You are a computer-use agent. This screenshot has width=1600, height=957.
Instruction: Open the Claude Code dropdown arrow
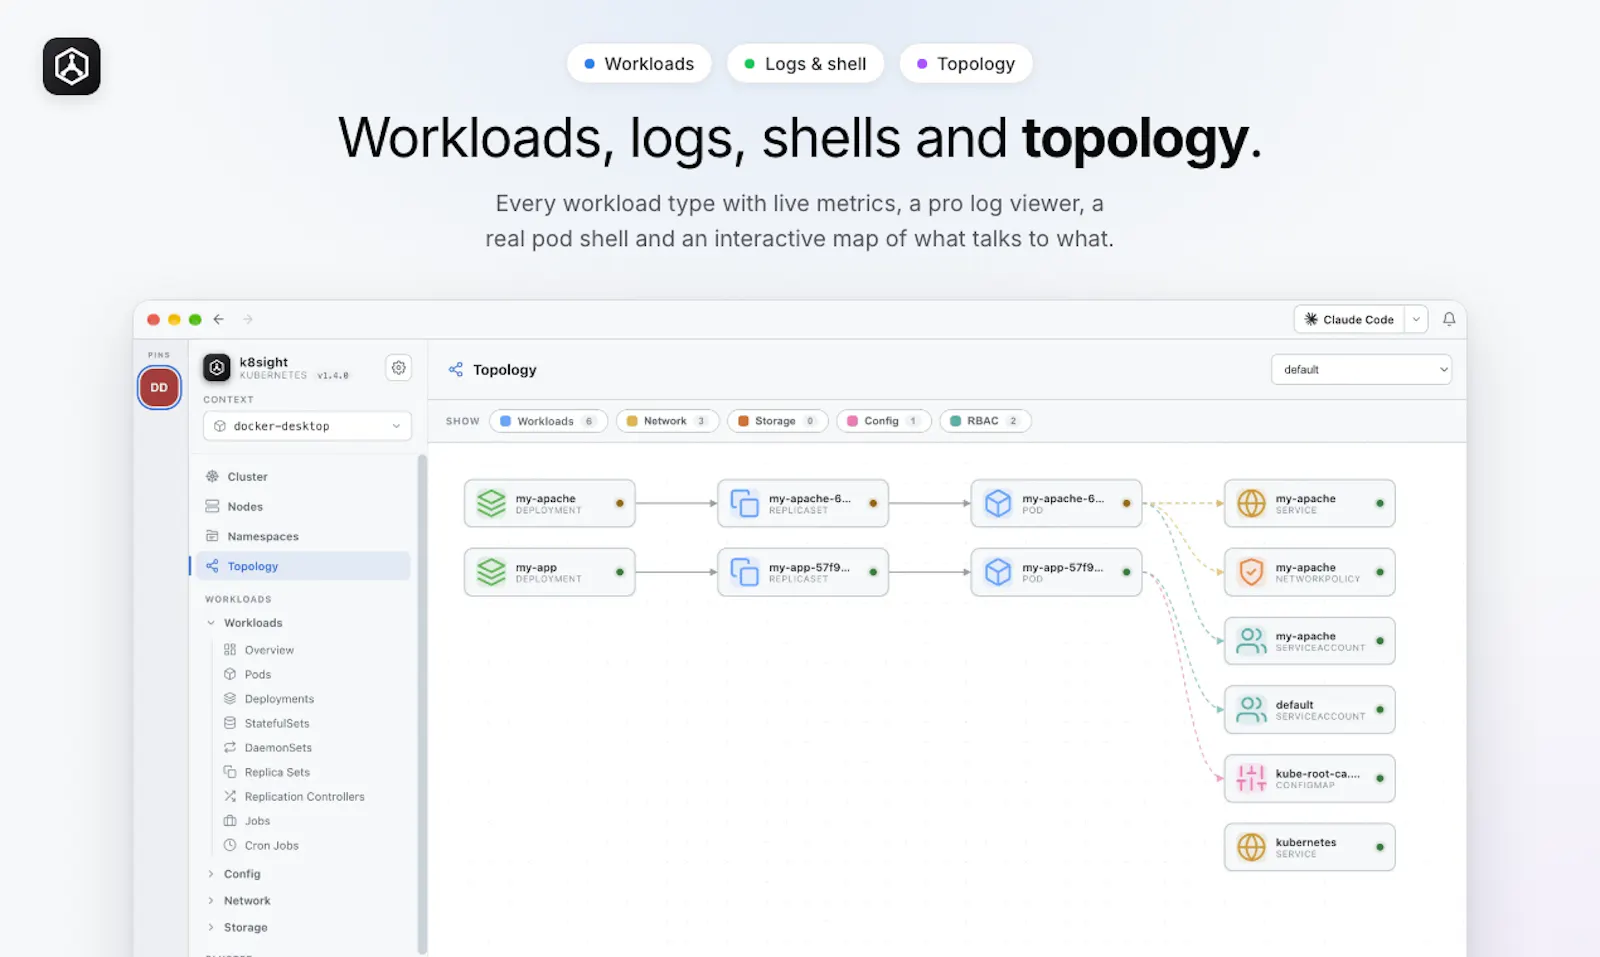(x=1416, y=319)
